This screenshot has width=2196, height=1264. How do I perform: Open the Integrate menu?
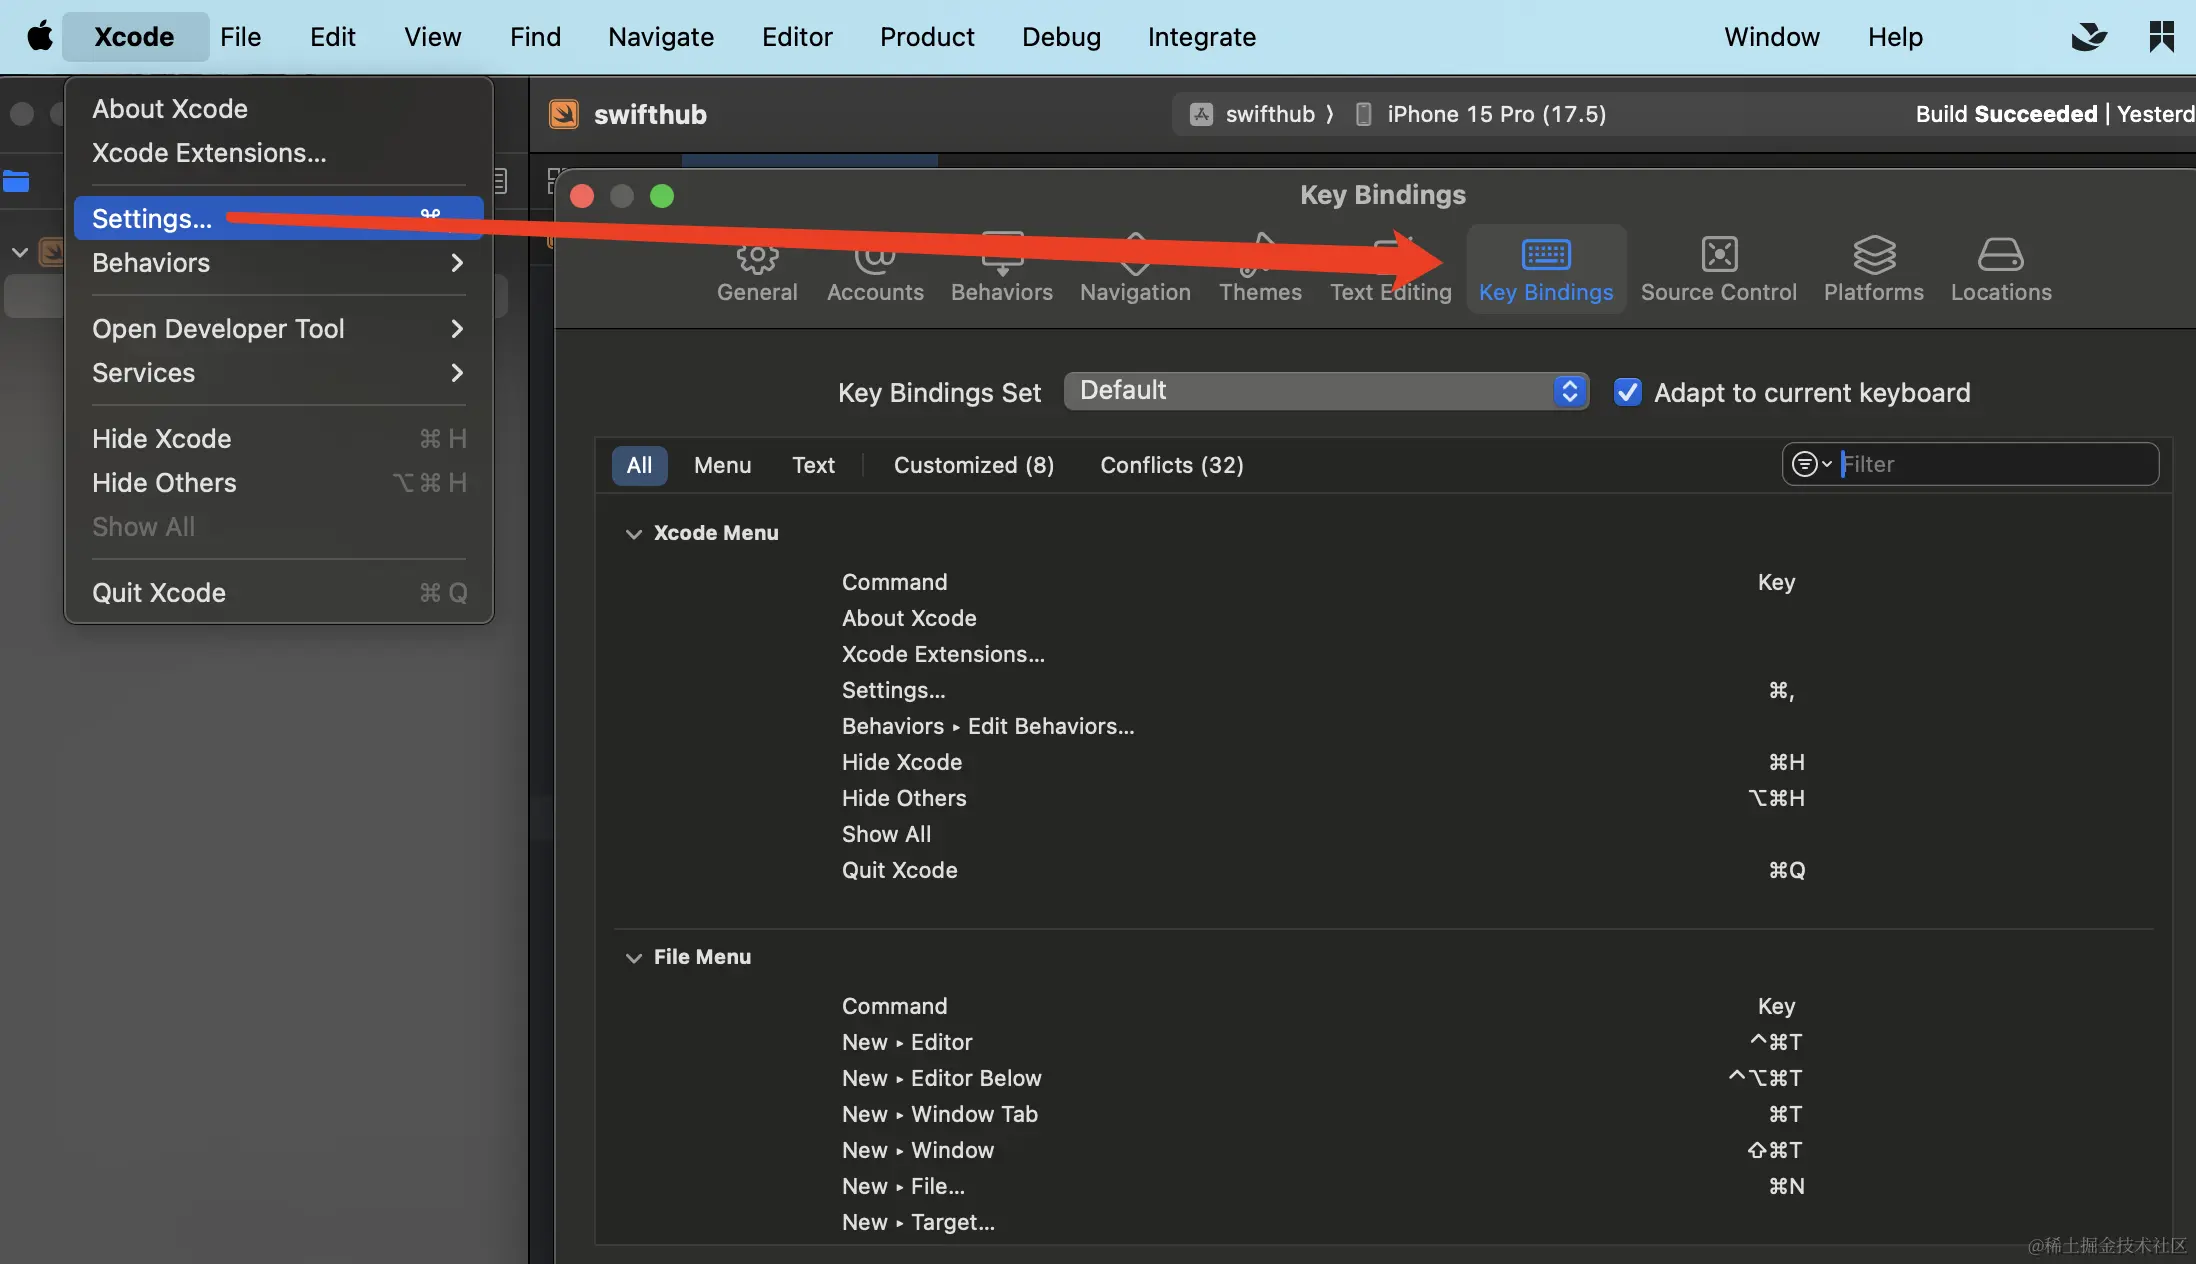[x=1201, y=37]
